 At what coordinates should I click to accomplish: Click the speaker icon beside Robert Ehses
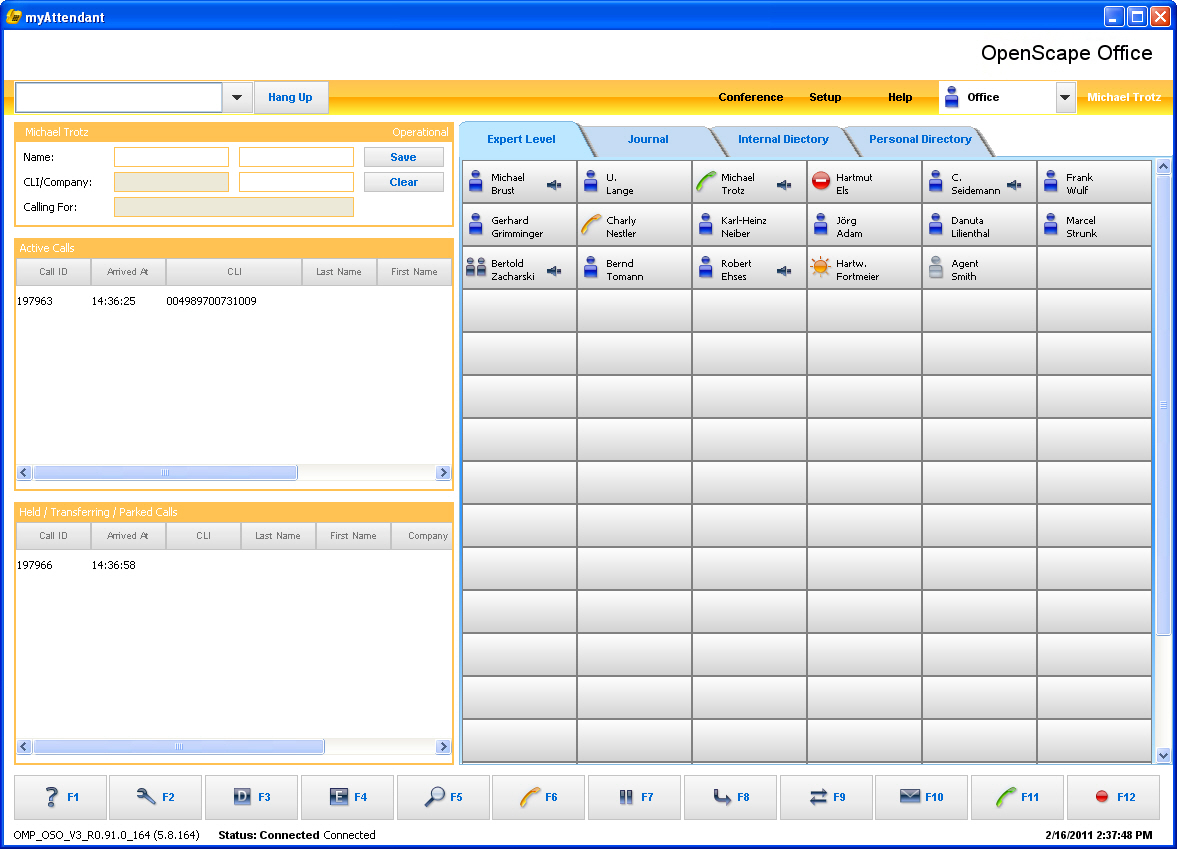[784, 271]
